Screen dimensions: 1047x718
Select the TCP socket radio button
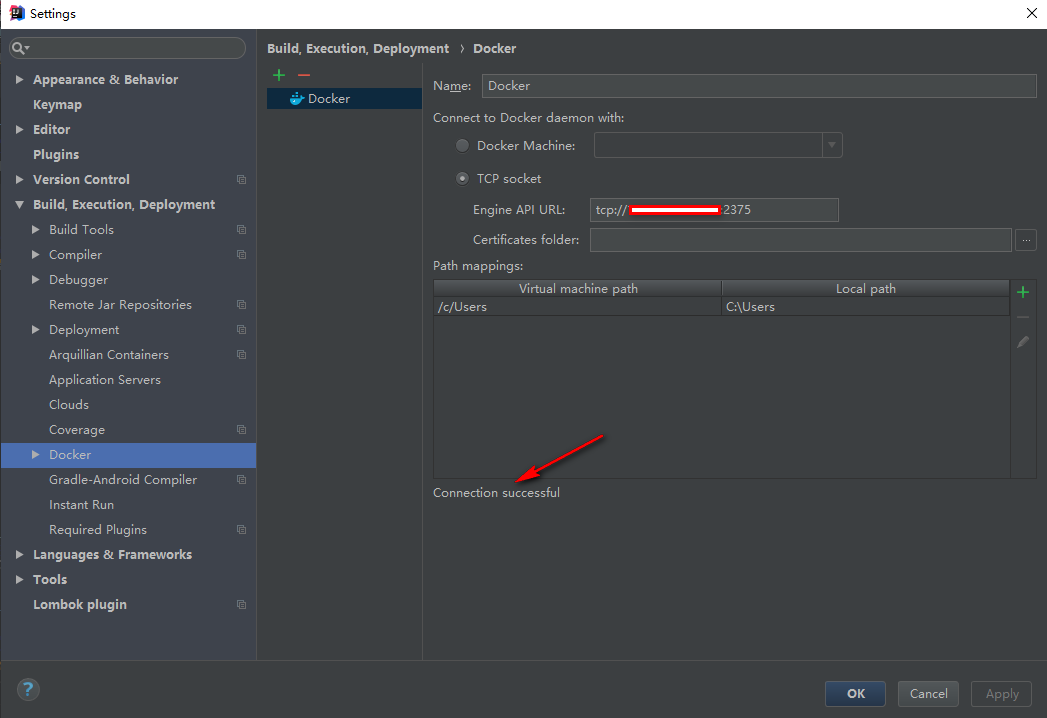(462, 179)
